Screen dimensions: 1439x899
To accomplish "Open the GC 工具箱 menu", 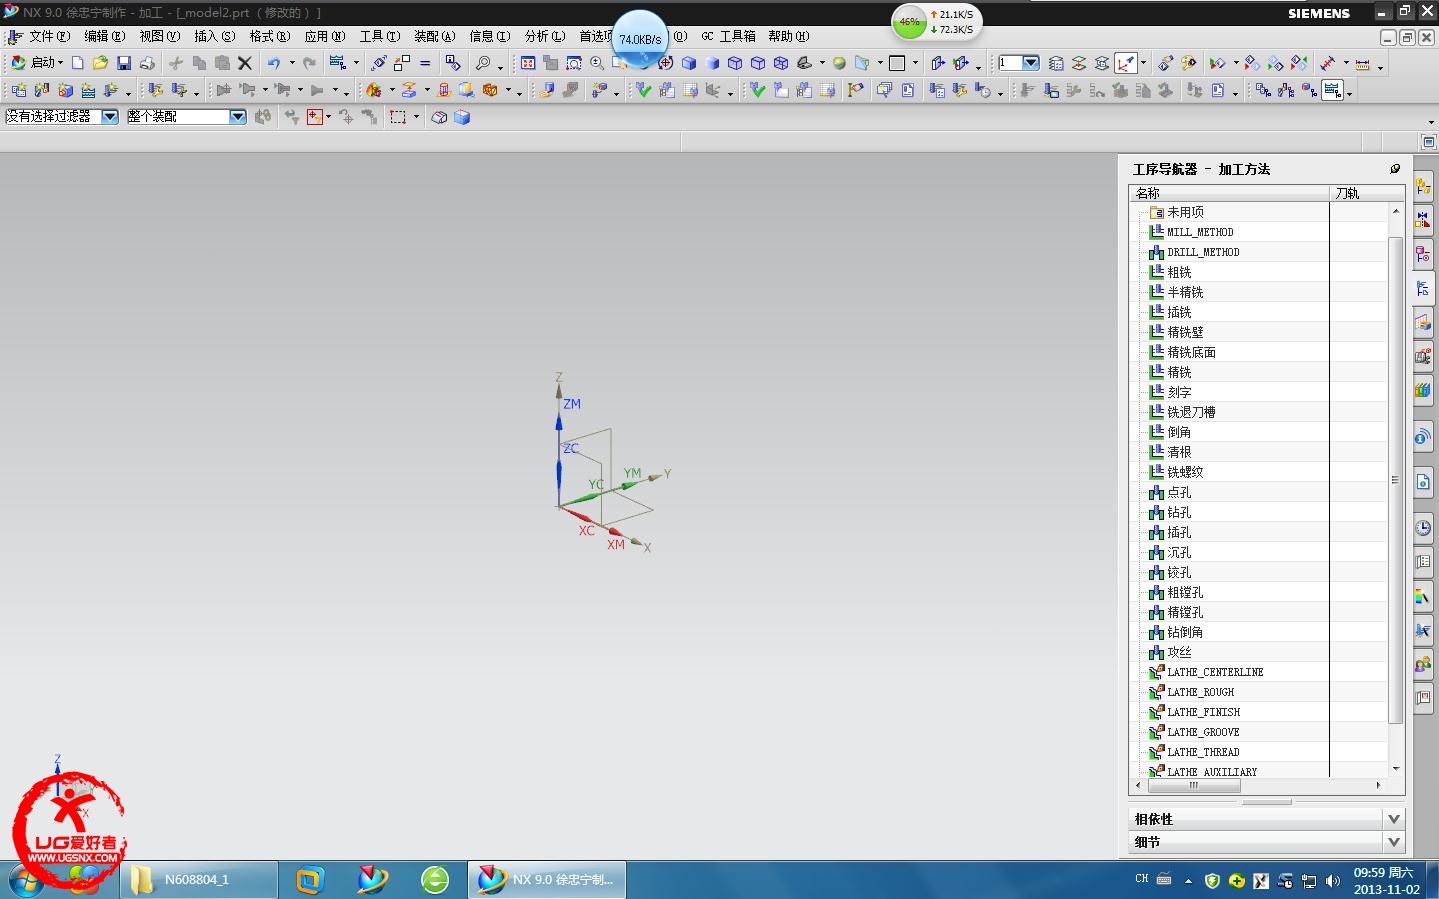I will tap(728, 36).
